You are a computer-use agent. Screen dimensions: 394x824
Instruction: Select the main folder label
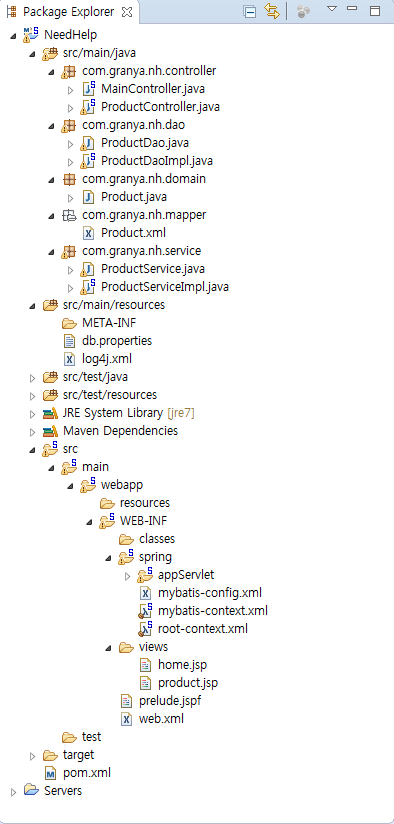(96, 467)
